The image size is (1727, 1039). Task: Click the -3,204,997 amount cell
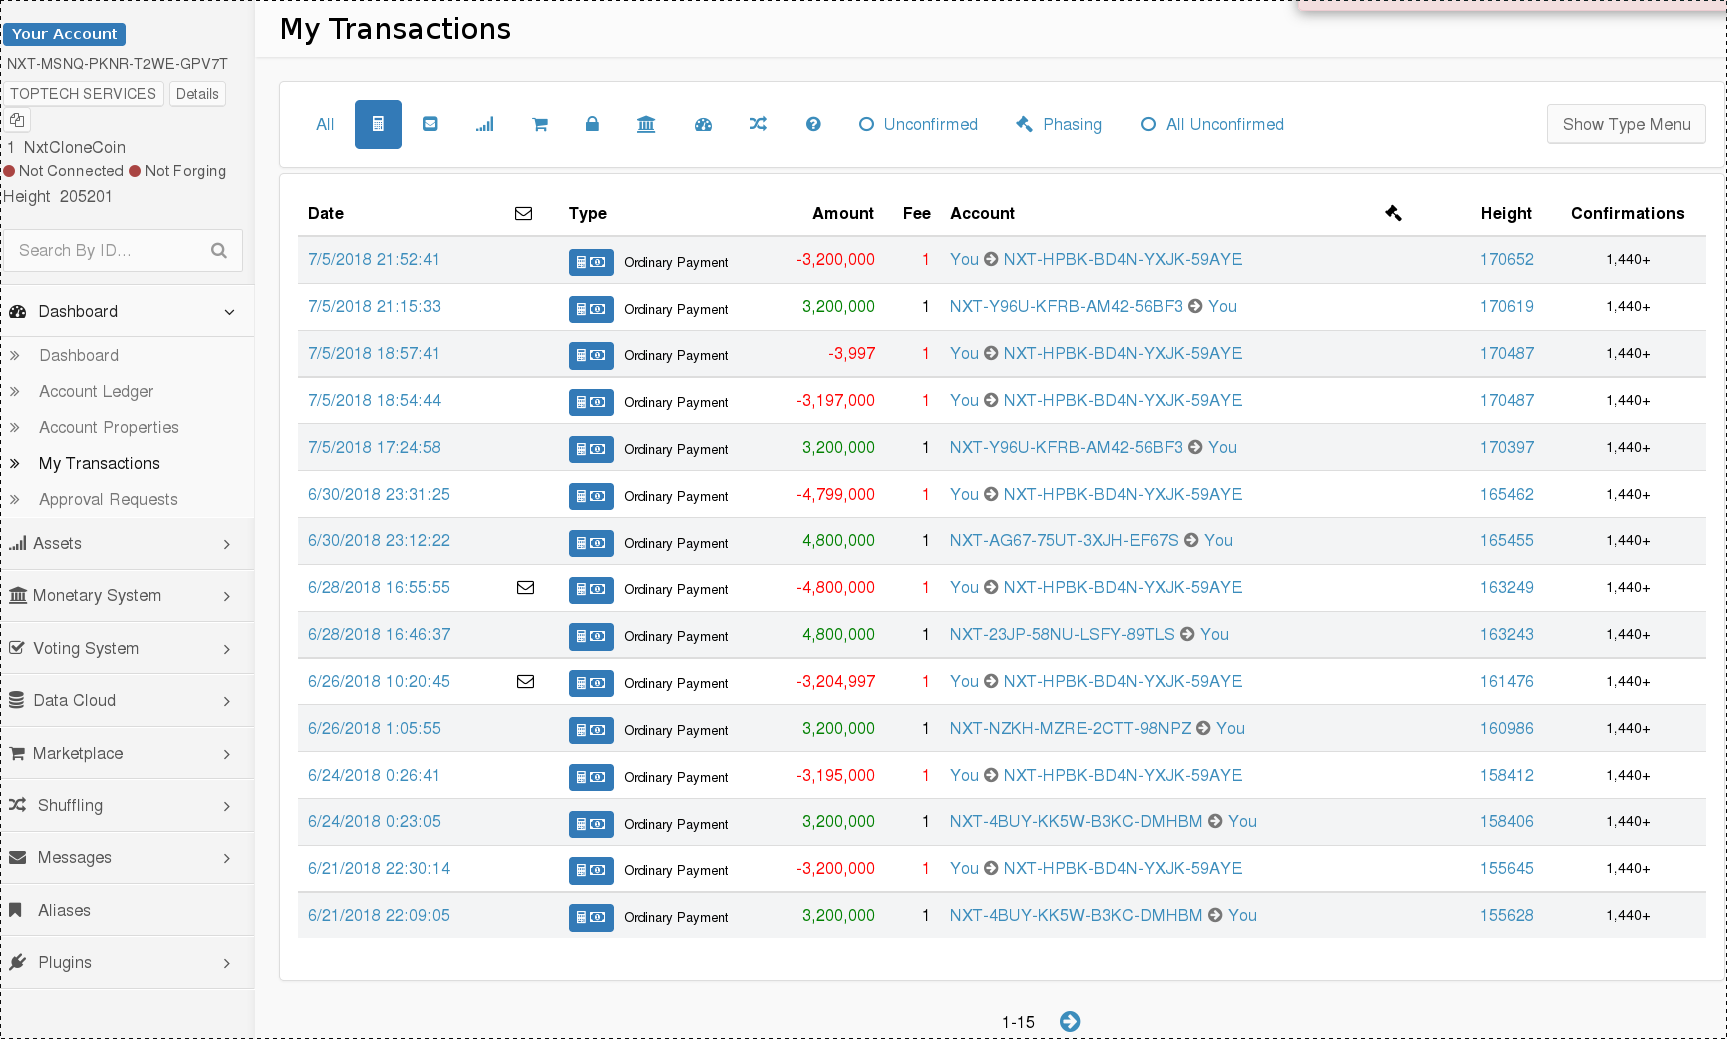(x=835, y=681)
